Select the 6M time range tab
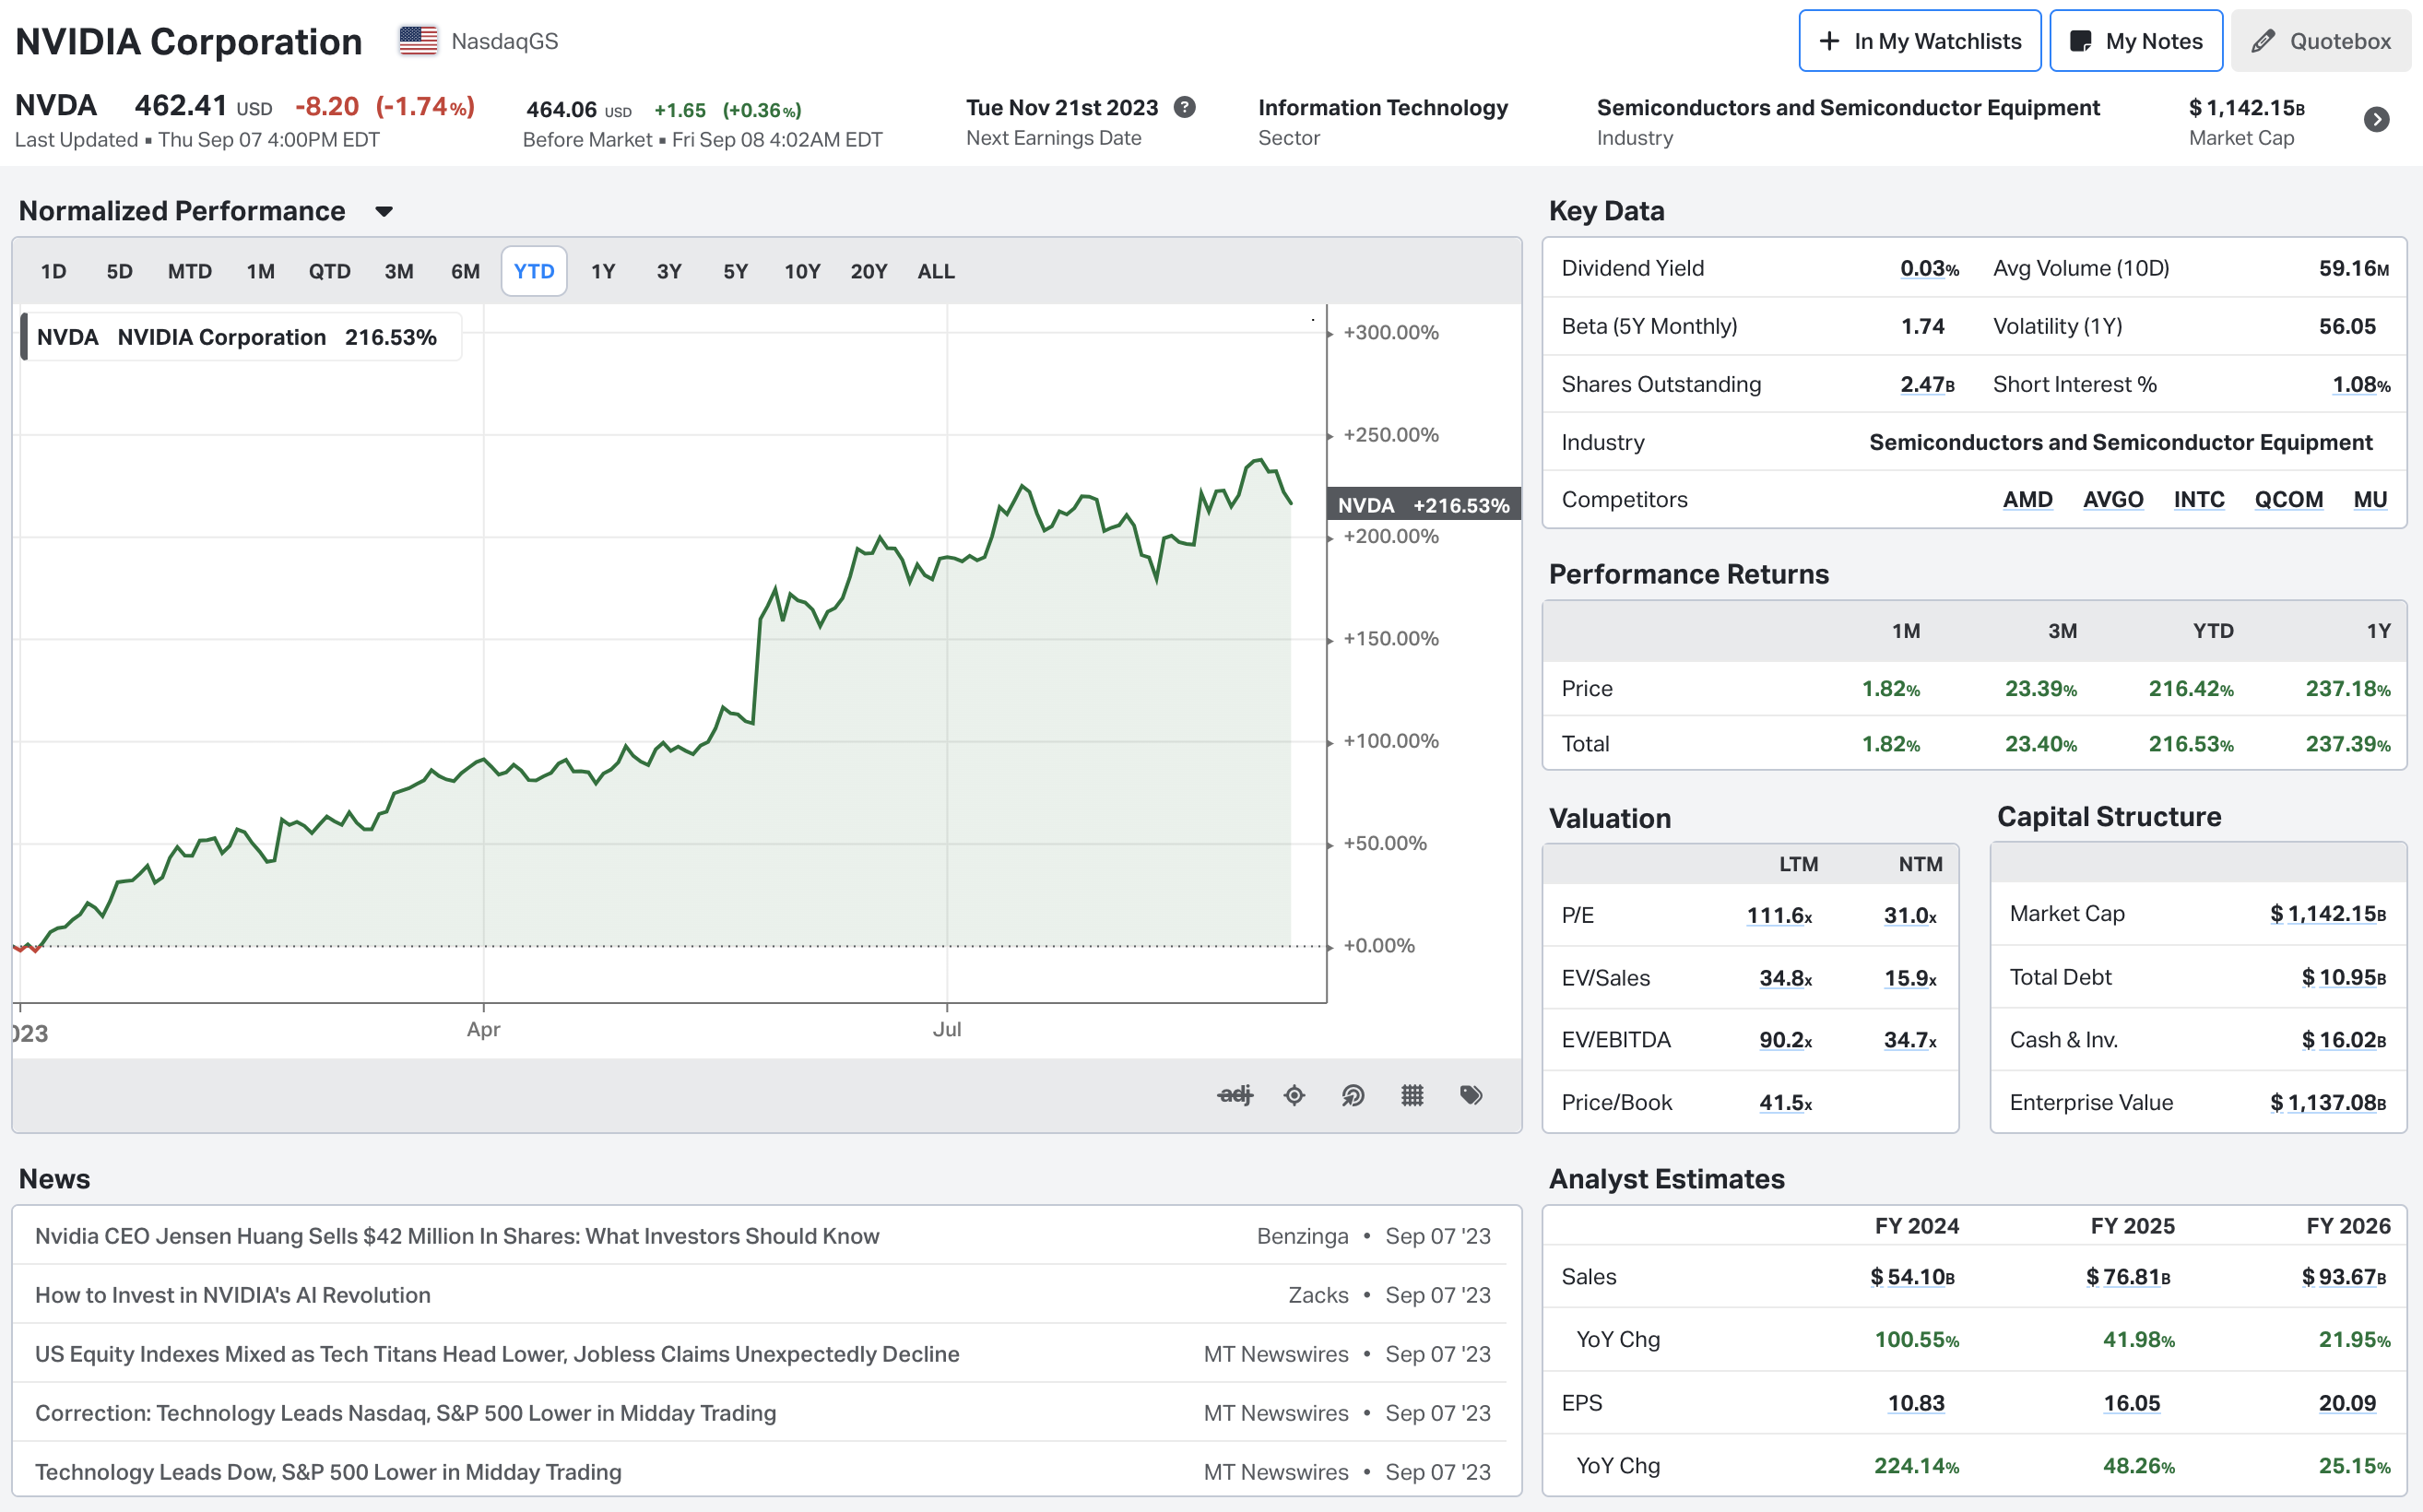 (x=465, y=271)
